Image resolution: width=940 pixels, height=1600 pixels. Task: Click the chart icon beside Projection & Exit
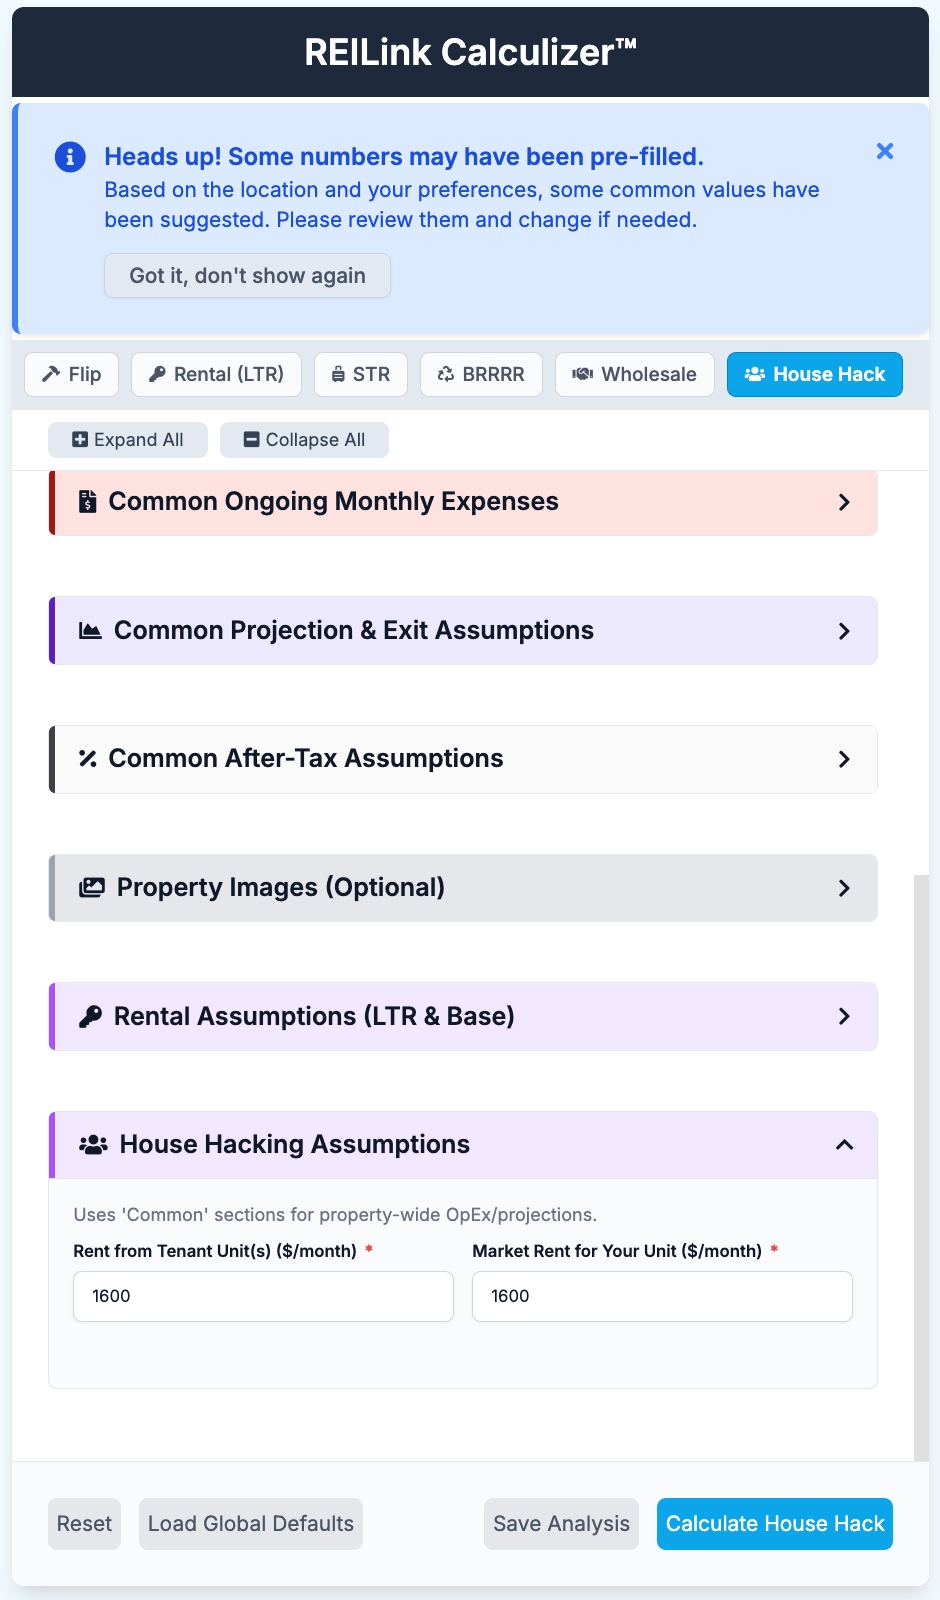91,631
